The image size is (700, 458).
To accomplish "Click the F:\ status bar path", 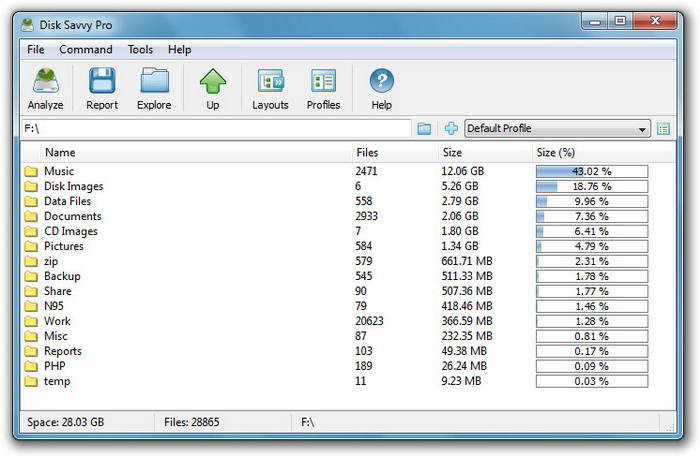I will point(308,422).
